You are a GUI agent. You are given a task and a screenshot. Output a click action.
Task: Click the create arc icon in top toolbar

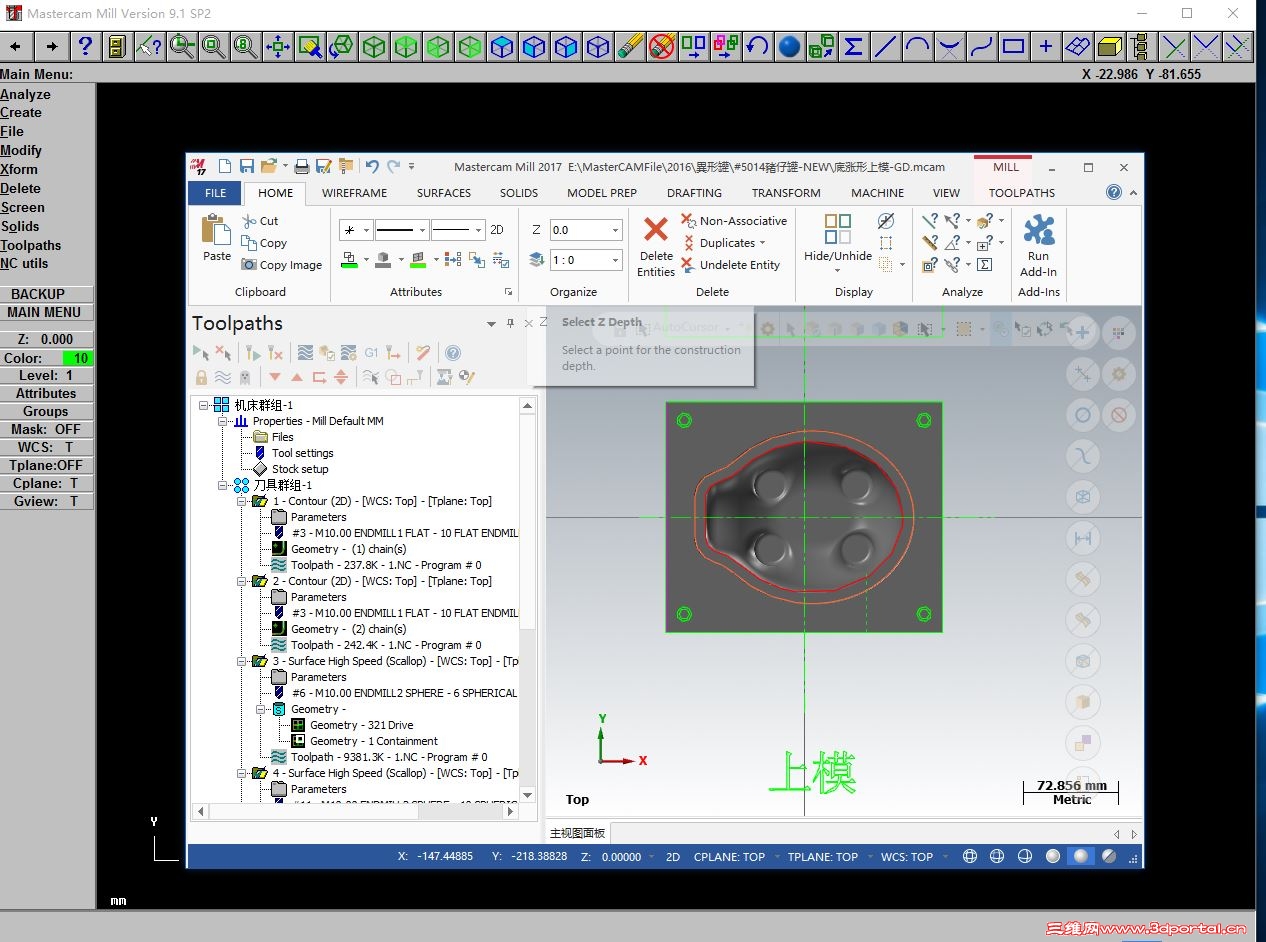pos(917,46)
